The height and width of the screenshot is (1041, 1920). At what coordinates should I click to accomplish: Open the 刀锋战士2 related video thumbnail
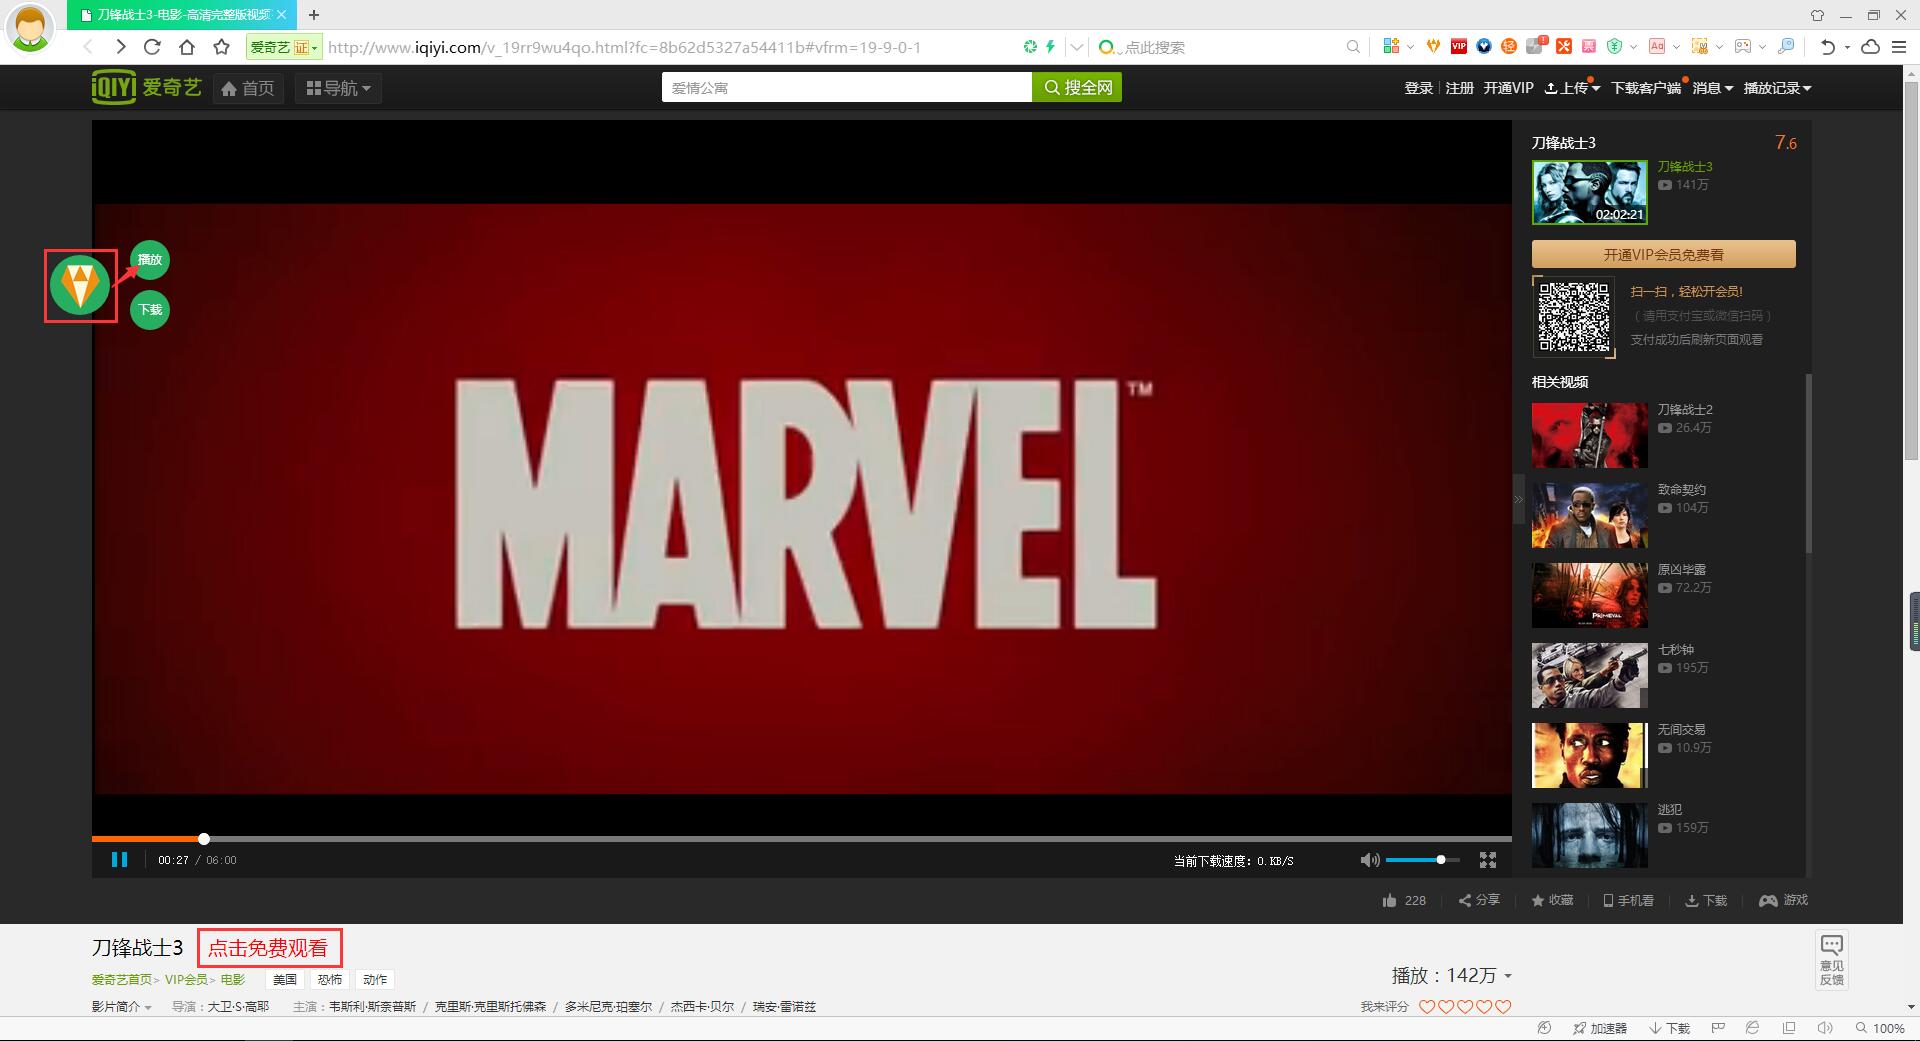pos(1589,435)
